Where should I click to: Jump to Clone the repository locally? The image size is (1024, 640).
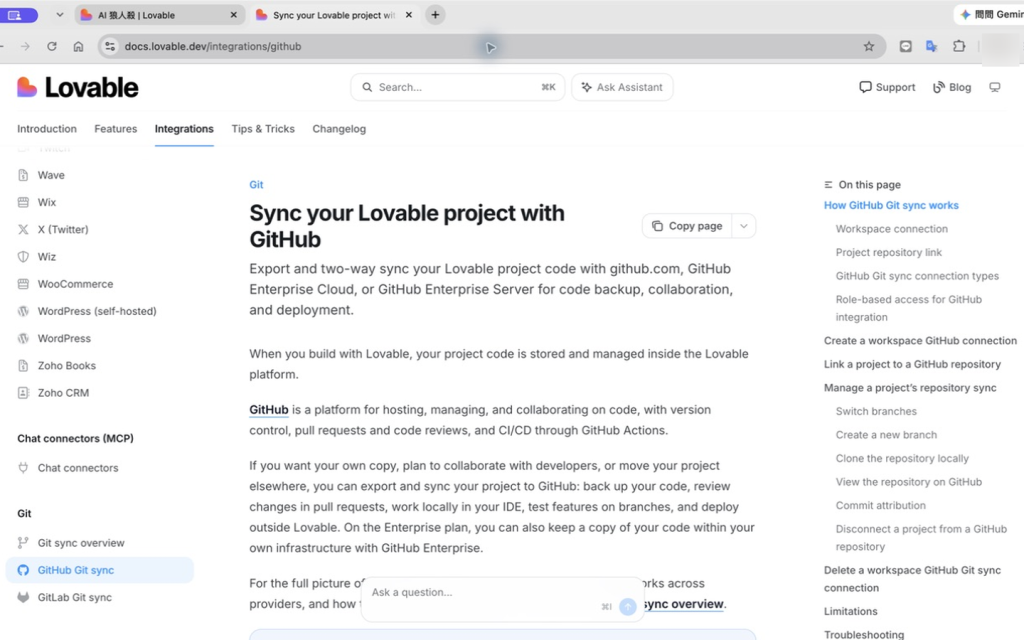pyautogui.click(x=902, y=458)
